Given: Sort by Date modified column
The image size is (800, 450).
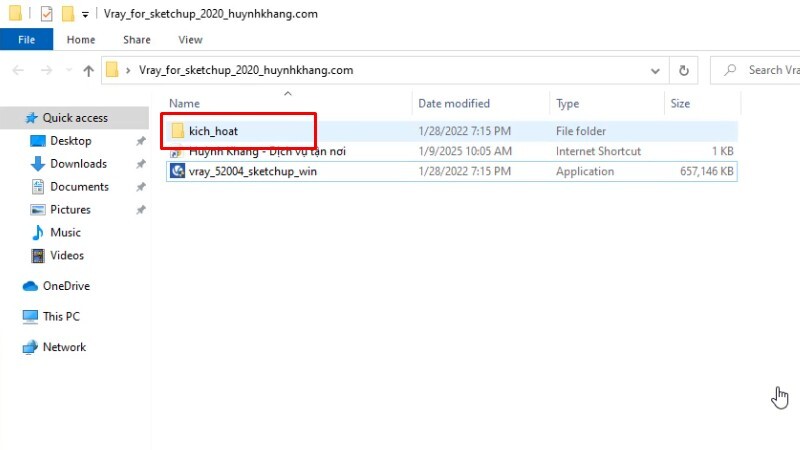Looking at the screenshot, I should (x=454, y=104).
